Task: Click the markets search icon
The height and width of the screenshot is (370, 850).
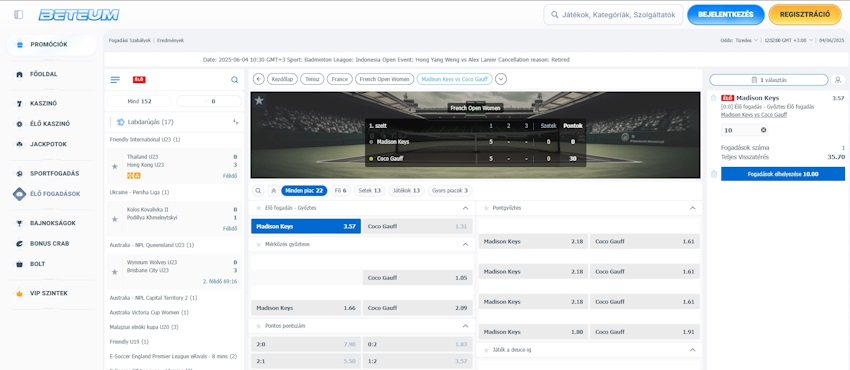Action: click(258, 191)
